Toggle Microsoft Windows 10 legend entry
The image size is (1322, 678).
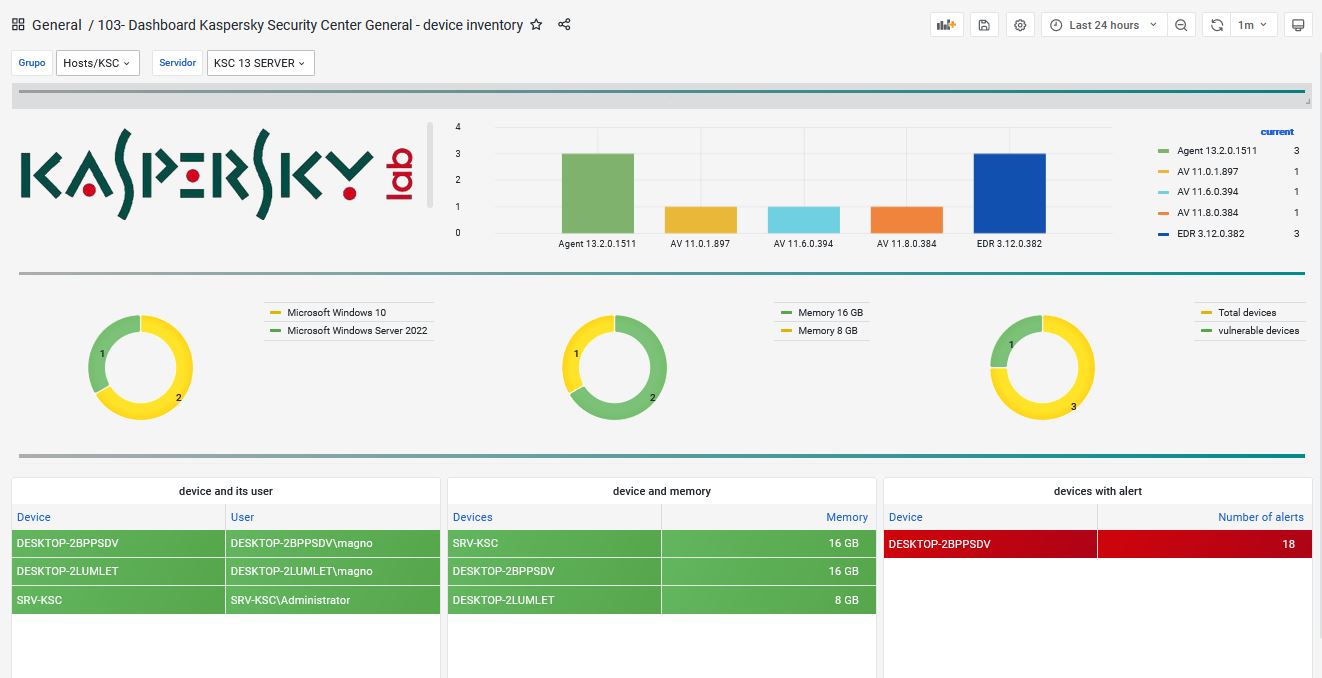coord(336,313)
